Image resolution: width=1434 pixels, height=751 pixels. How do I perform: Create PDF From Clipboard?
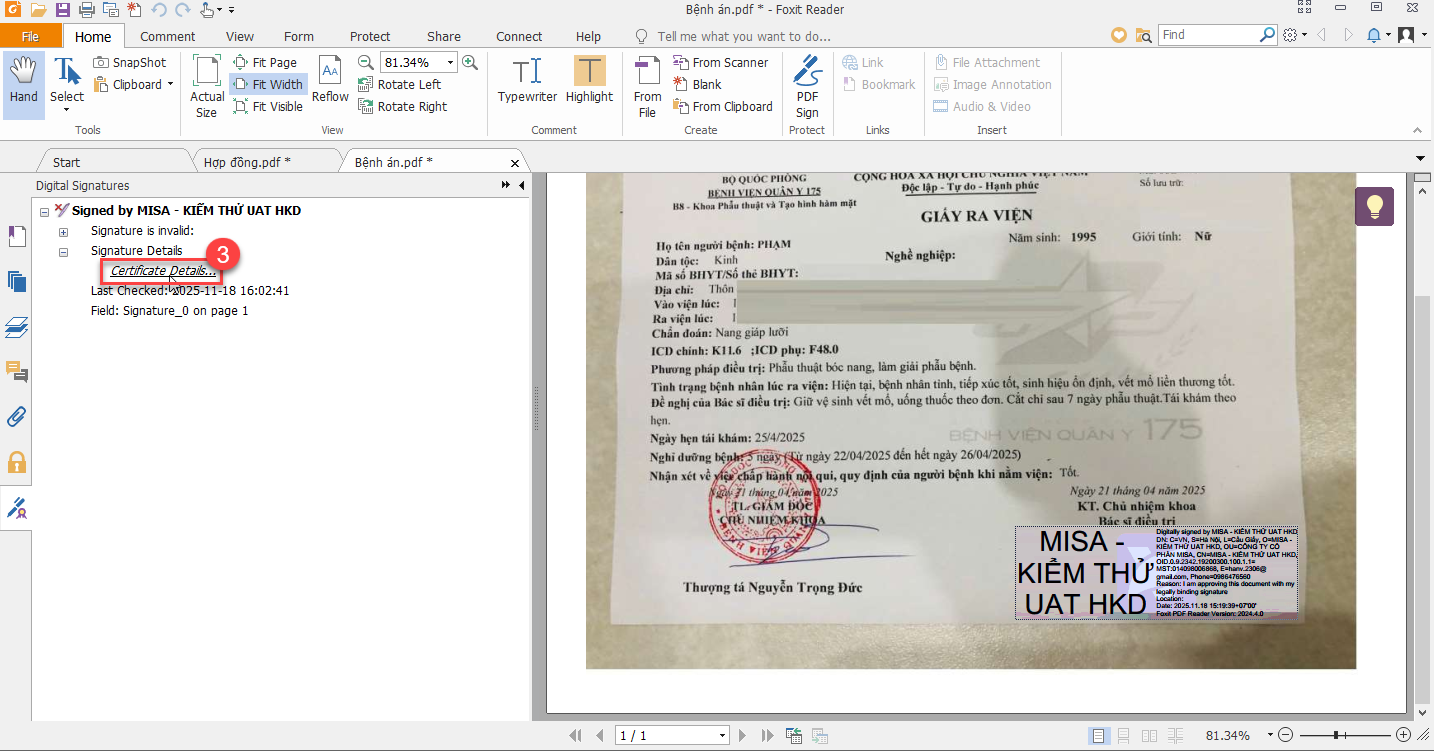(723, 106)
